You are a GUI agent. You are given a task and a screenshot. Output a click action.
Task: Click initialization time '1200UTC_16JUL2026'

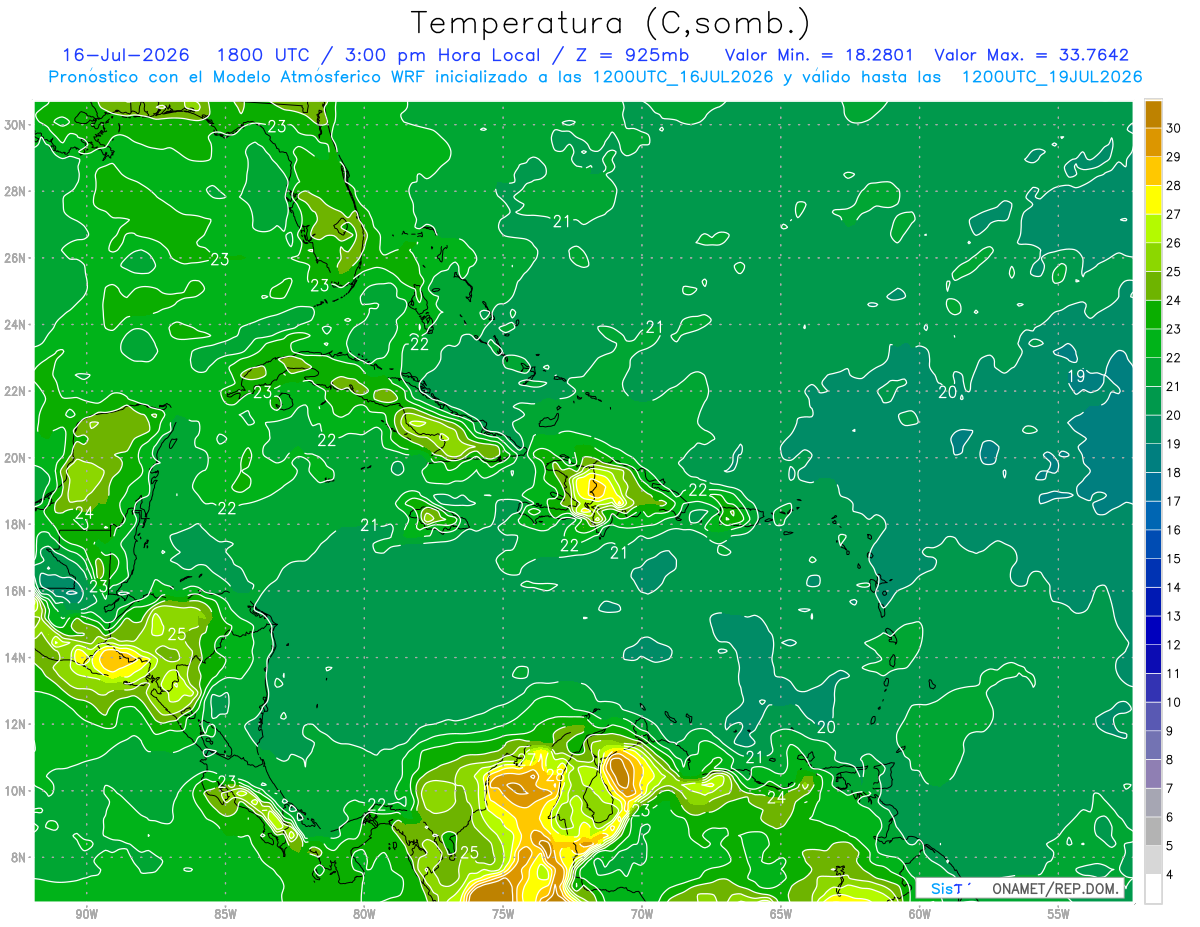(x=683, y=77)
